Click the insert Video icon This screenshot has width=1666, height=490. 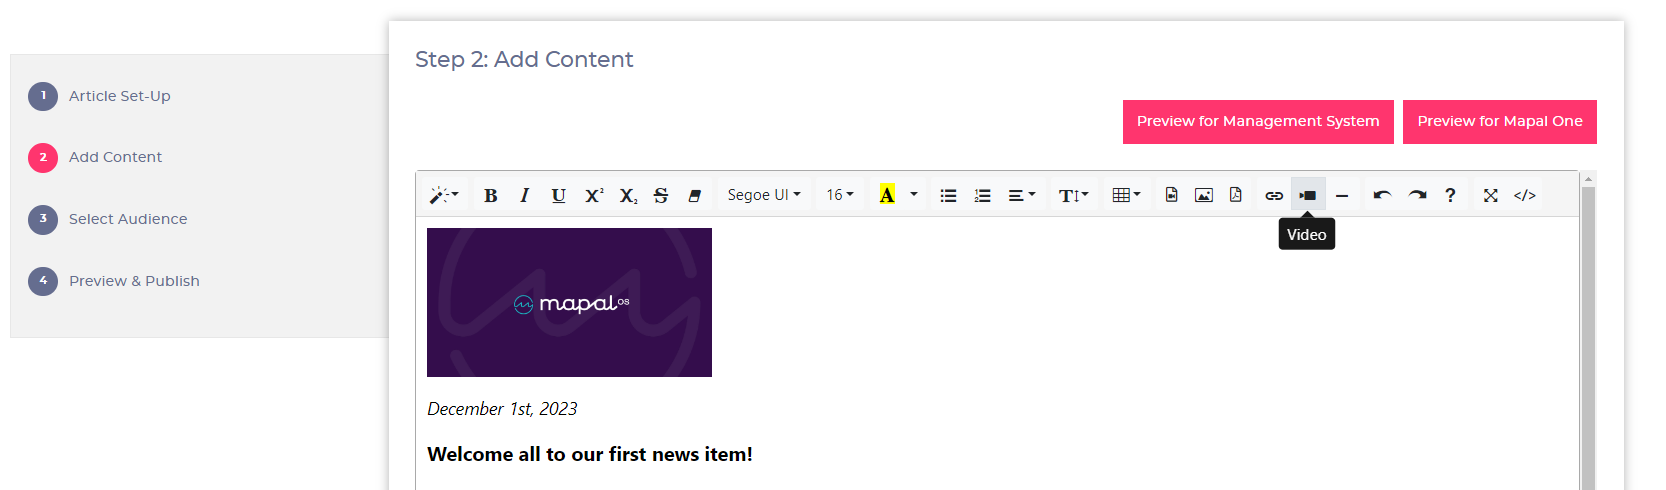(1308, 195)
